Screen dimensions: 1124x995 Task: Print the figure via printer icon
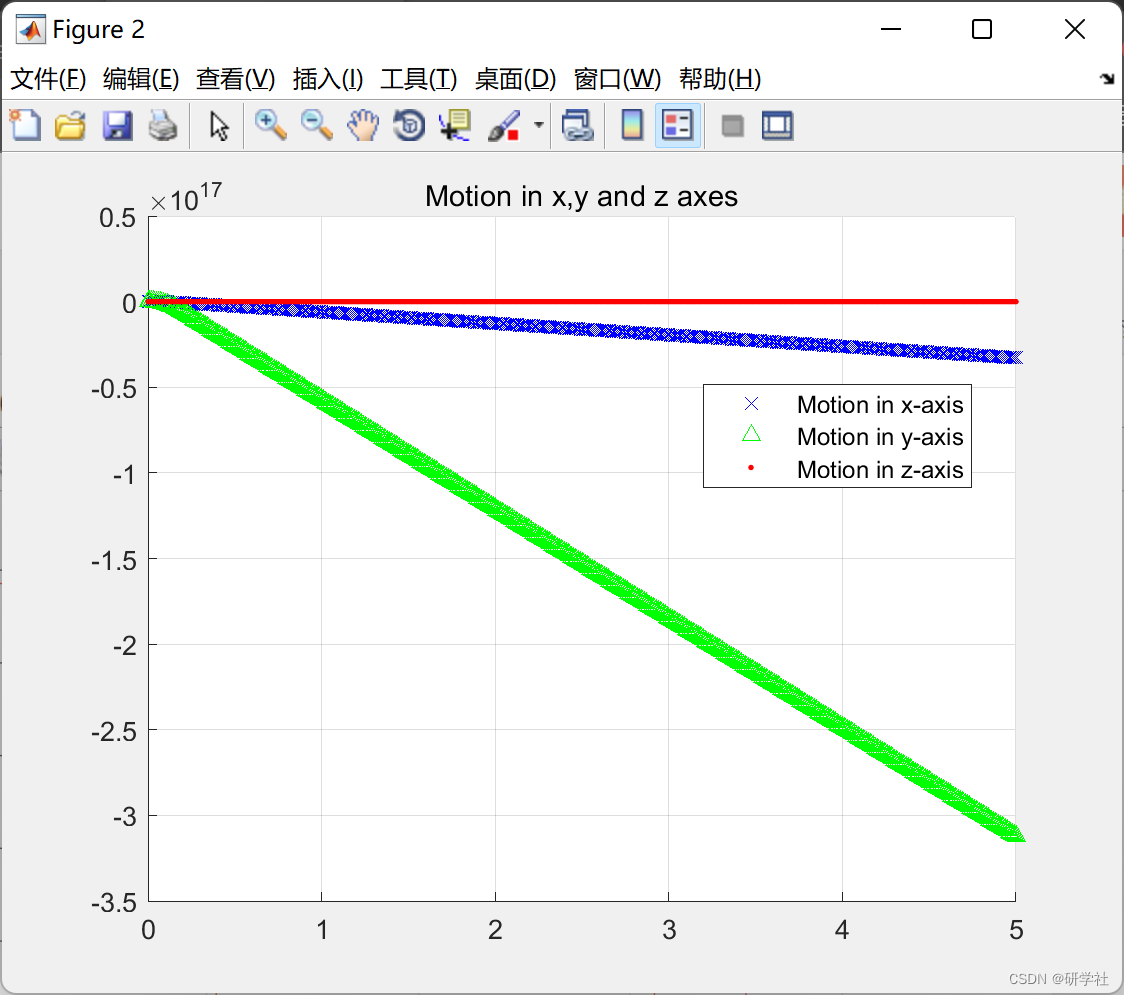pyautogui.click(x=163, y=125)
